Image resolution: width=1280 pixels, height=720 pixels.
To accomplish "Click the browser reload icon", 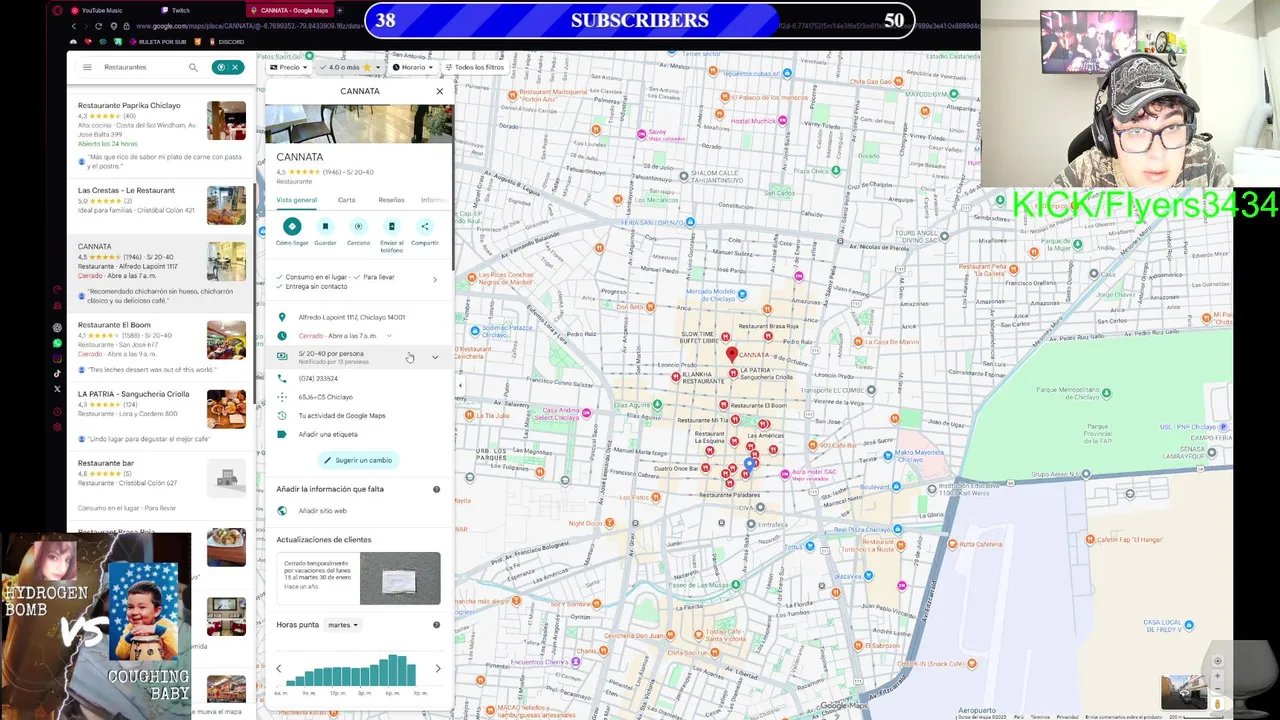I will click(x=98, y=25).
